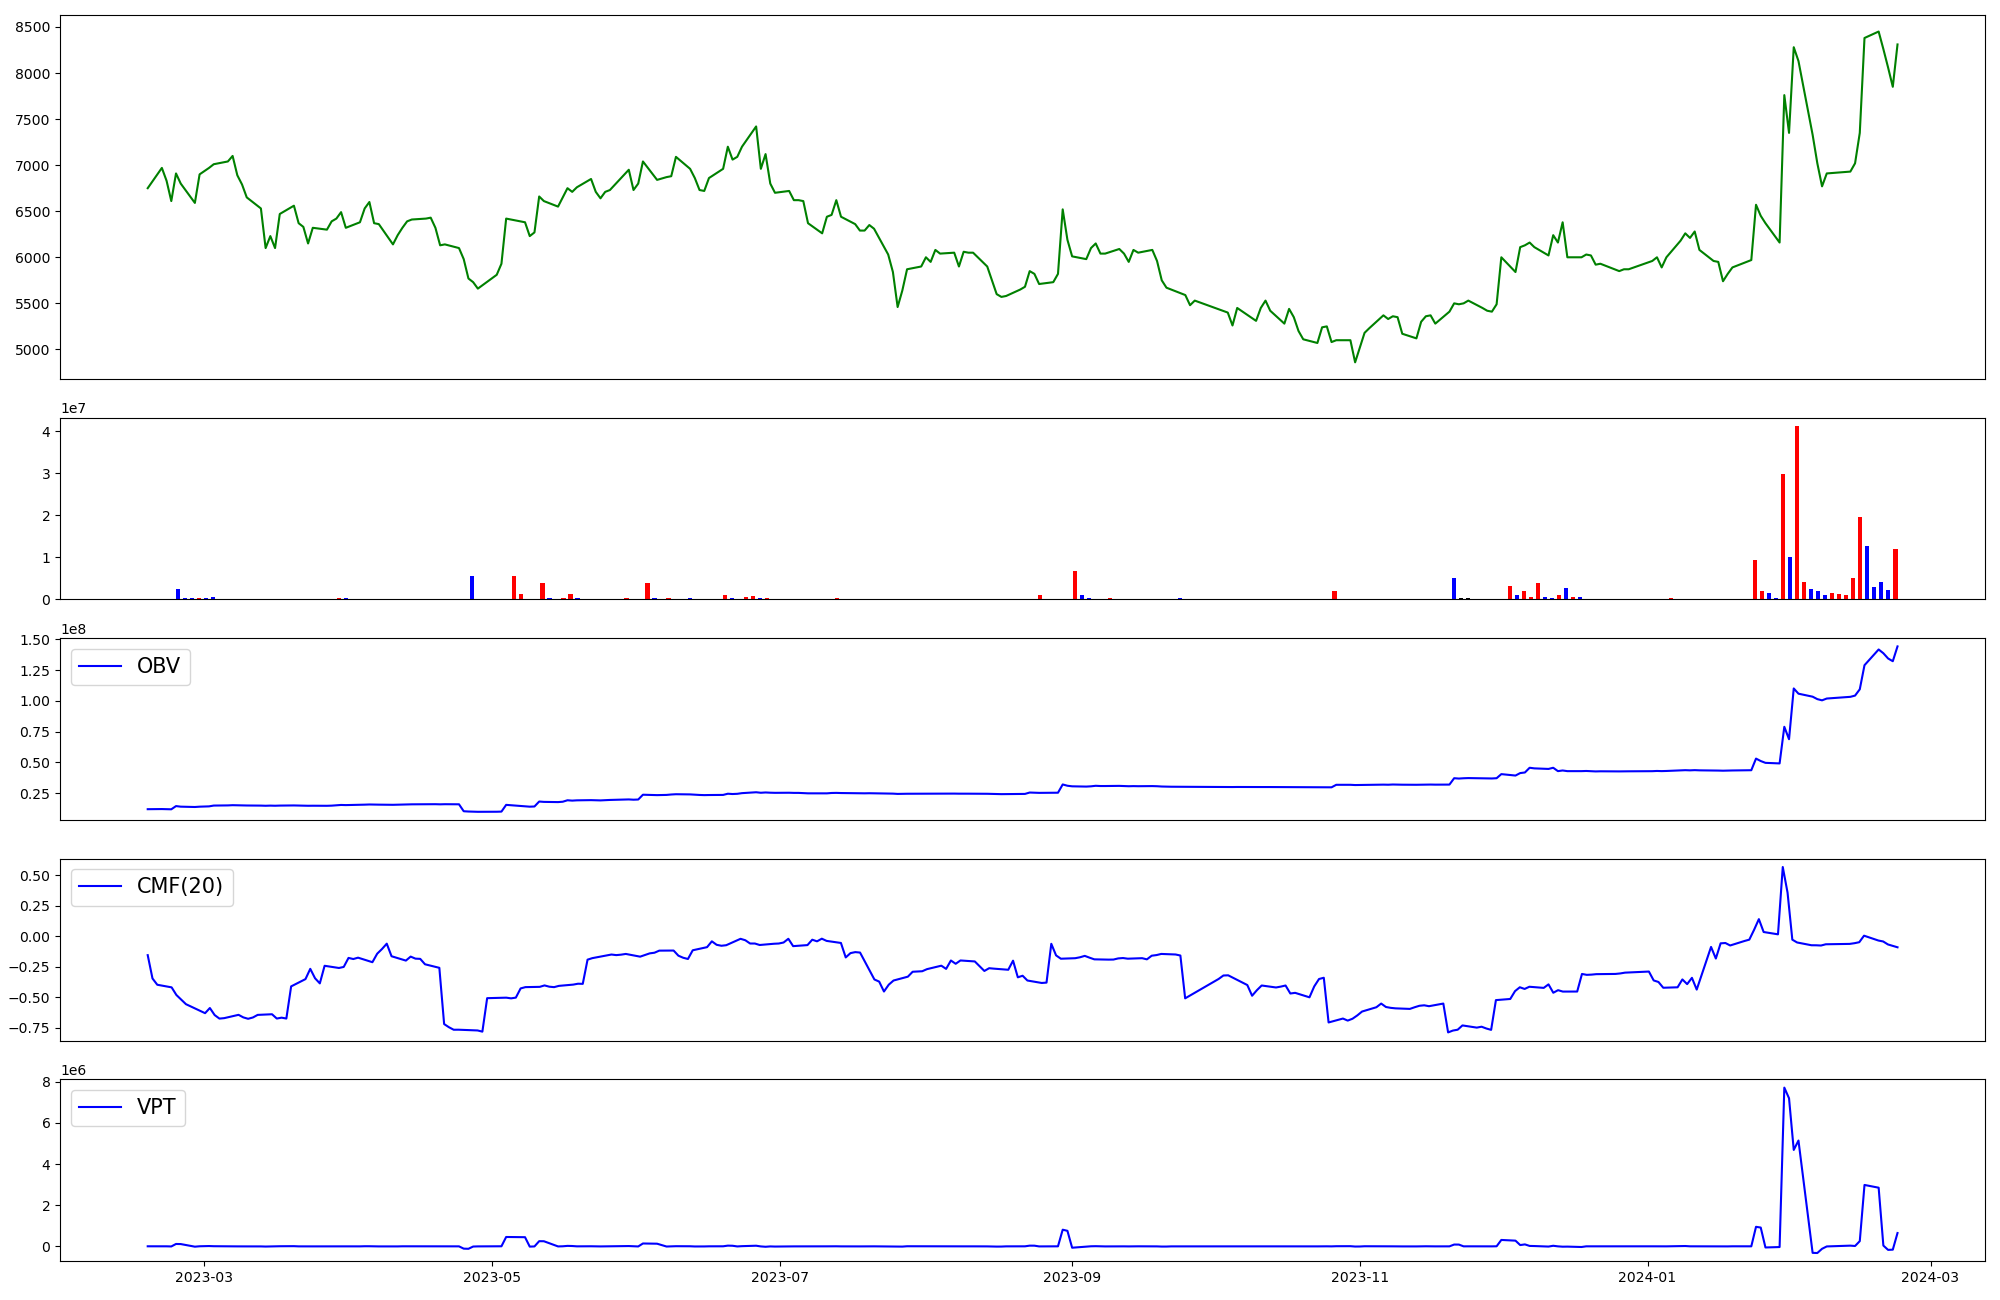The height and width of the screenshot is (1300, 2000).
Task: Click the 1e8 OBV scale label
Action: (73, 629)
